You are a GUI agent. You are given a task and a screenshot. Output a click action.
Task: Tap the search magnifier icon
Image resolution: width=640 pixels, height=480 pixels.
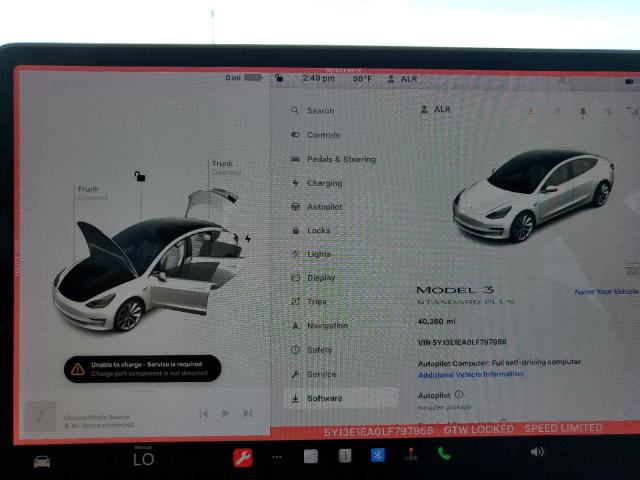click(295, 110)
